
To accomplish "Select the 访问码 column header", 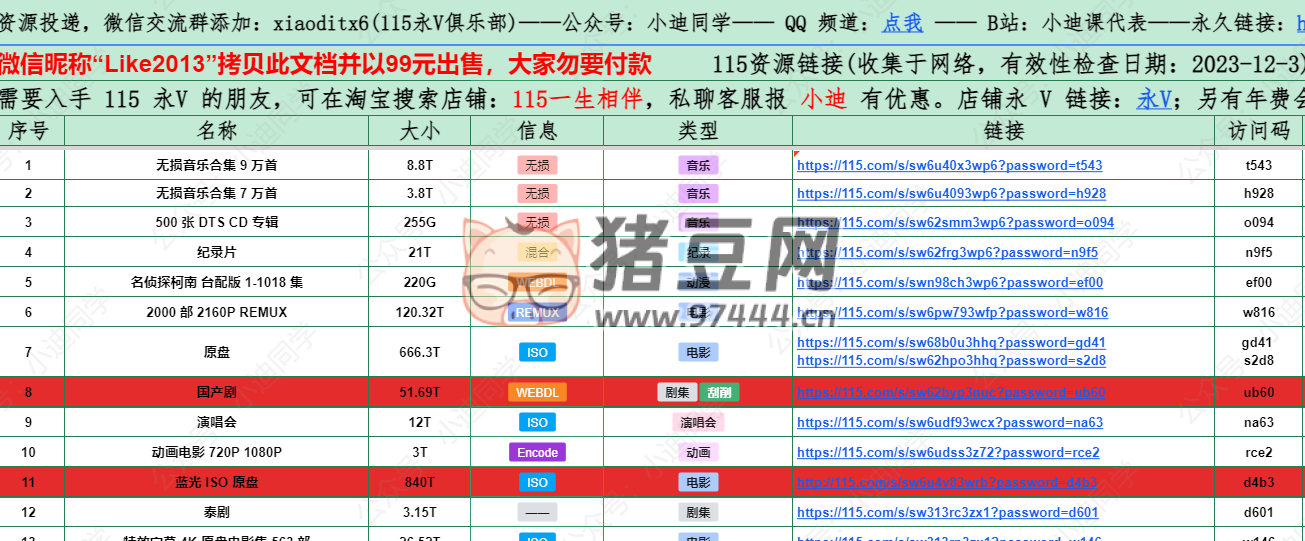I will click(1259, 131).
